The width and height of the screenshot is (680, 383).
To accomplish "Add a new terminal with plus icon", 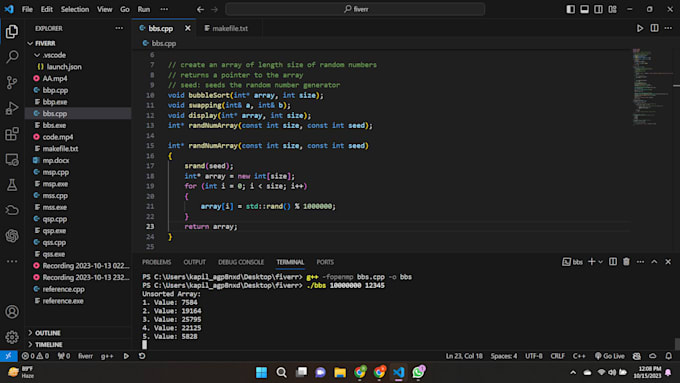I will (x=591, y=262).
